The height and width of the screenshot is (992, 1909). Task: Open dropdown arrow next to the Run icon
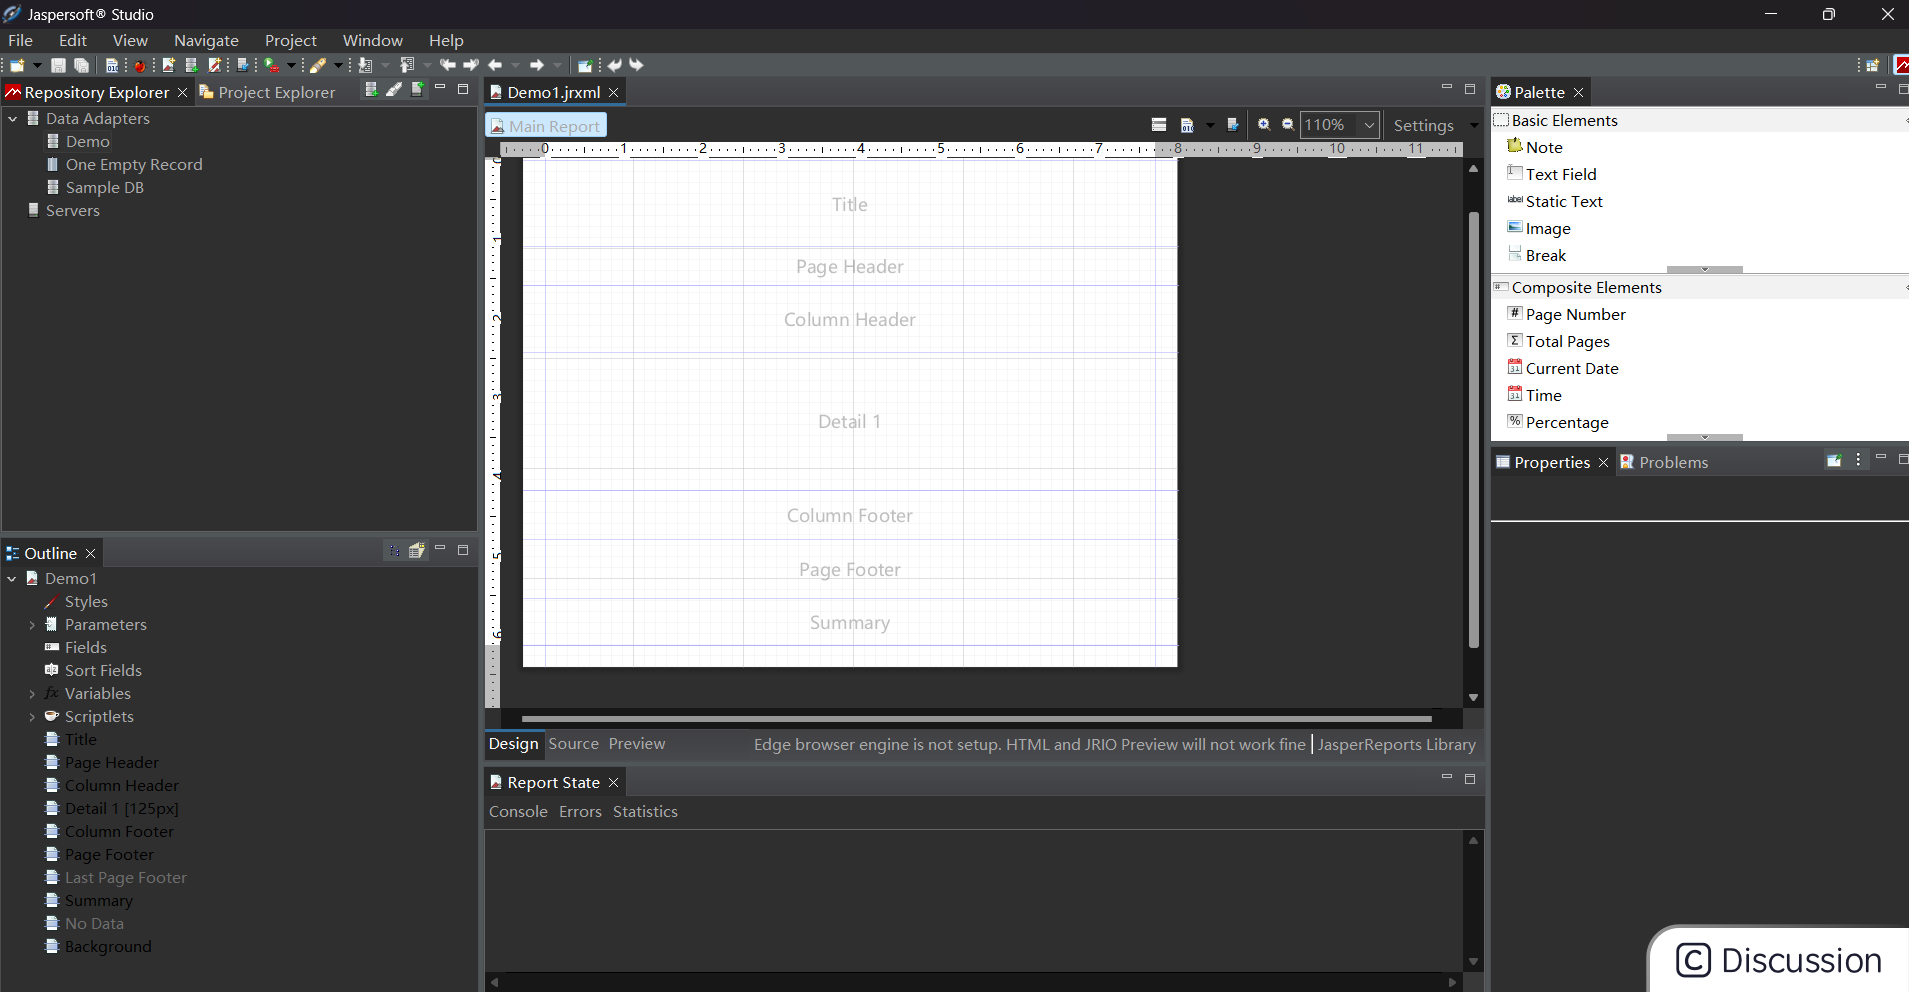coord(291,65)
